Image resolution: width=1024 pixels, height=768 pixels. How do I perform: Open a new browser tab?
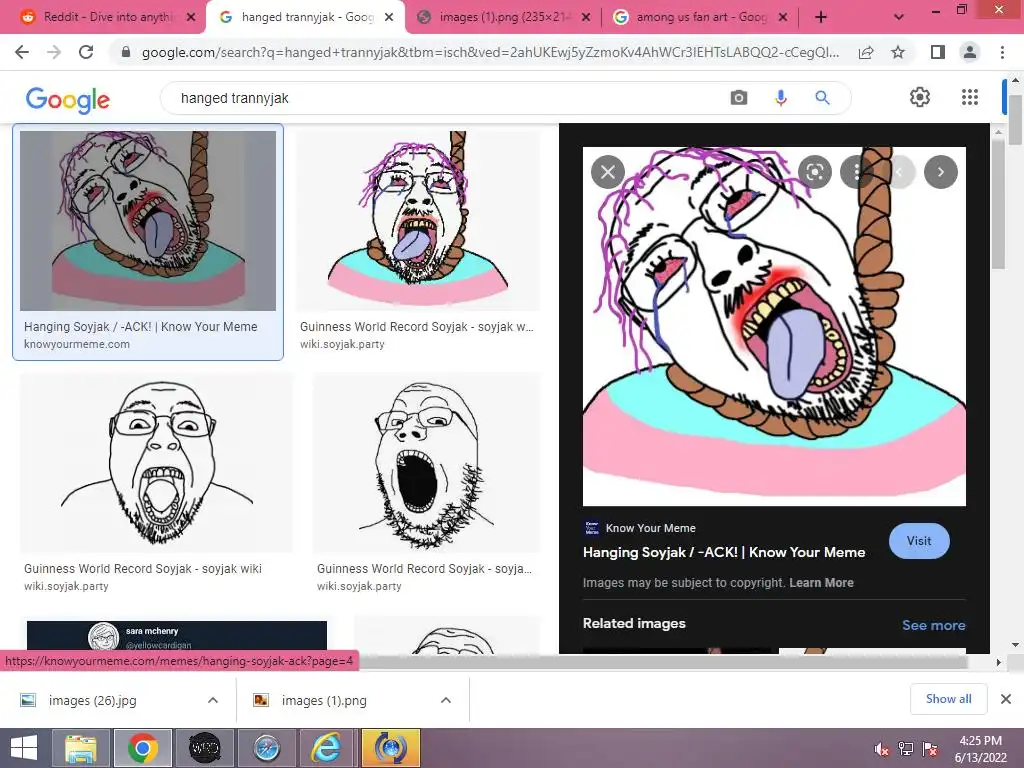click(821, 17)
